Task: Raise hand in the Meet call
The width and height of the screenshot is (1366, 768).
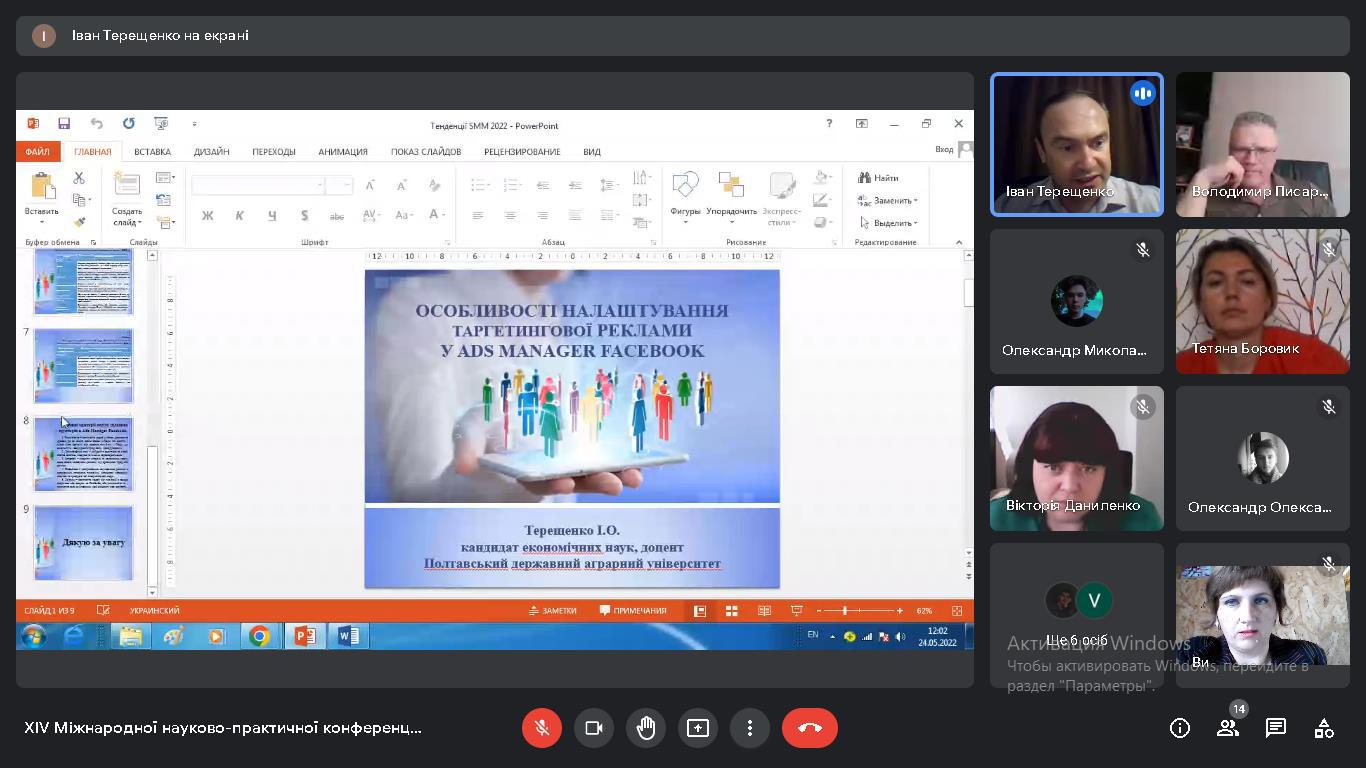Action: (x=646, y=728)
